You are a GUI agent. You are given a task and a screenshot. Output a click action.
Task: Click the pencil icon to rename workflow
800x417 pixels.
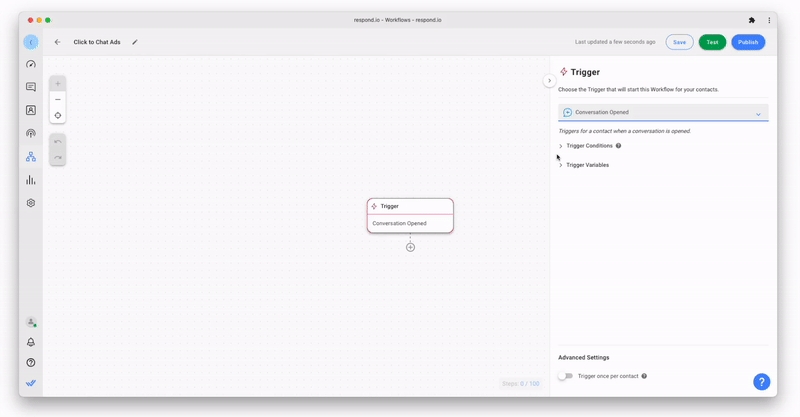(x=135, y=42)
